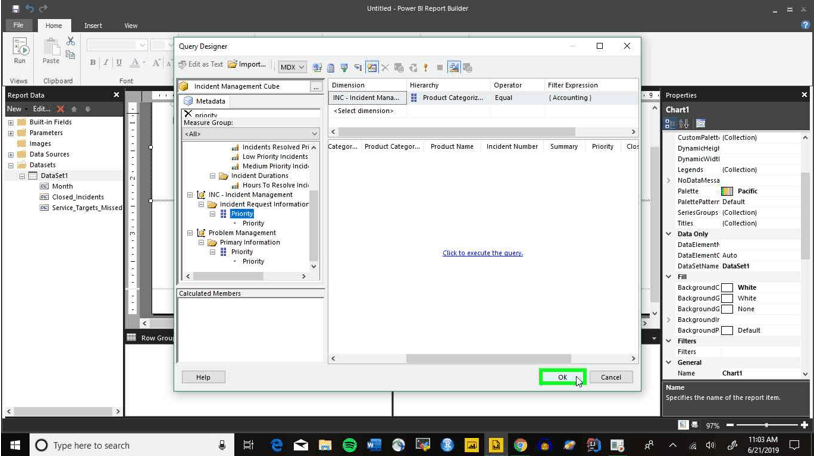Toggle the Show Empty Cells funnel icon
Viewport: 816px width, 457px height.
(344, 67)
